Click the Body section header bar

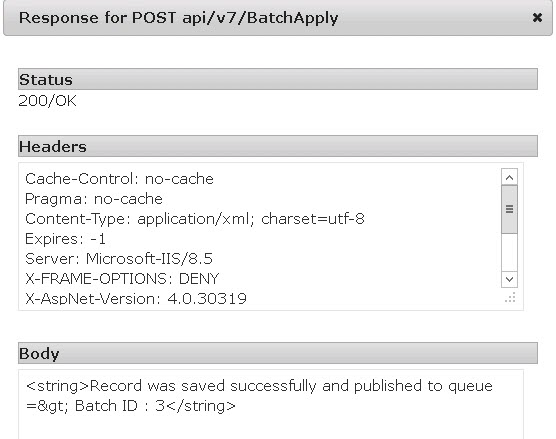[278, 353]
